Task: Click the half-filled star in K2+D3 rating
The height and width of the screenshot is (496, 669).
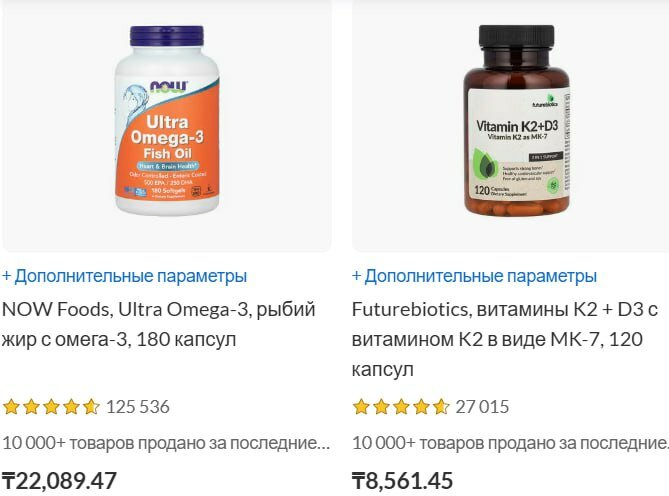Action: (x=441, y=407)
